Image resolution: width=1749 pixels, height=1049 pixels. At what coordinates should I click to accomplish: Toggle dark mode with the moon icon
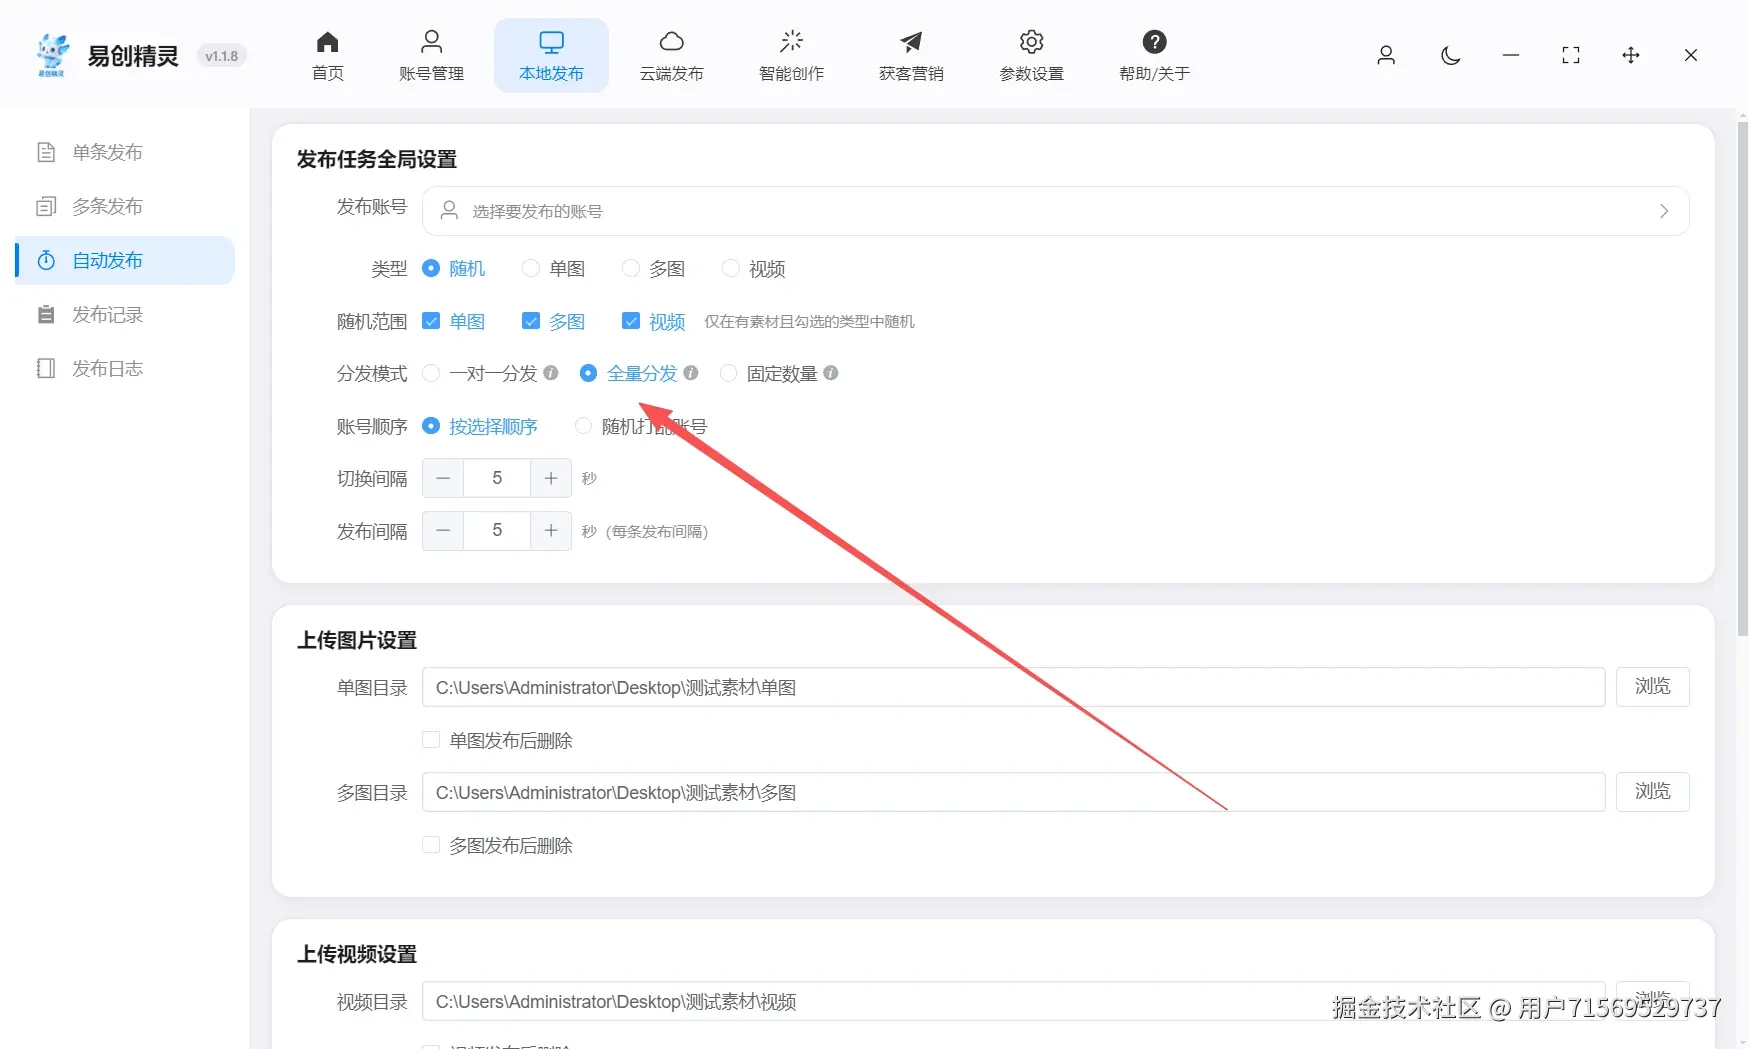(x=1450, y=56)
